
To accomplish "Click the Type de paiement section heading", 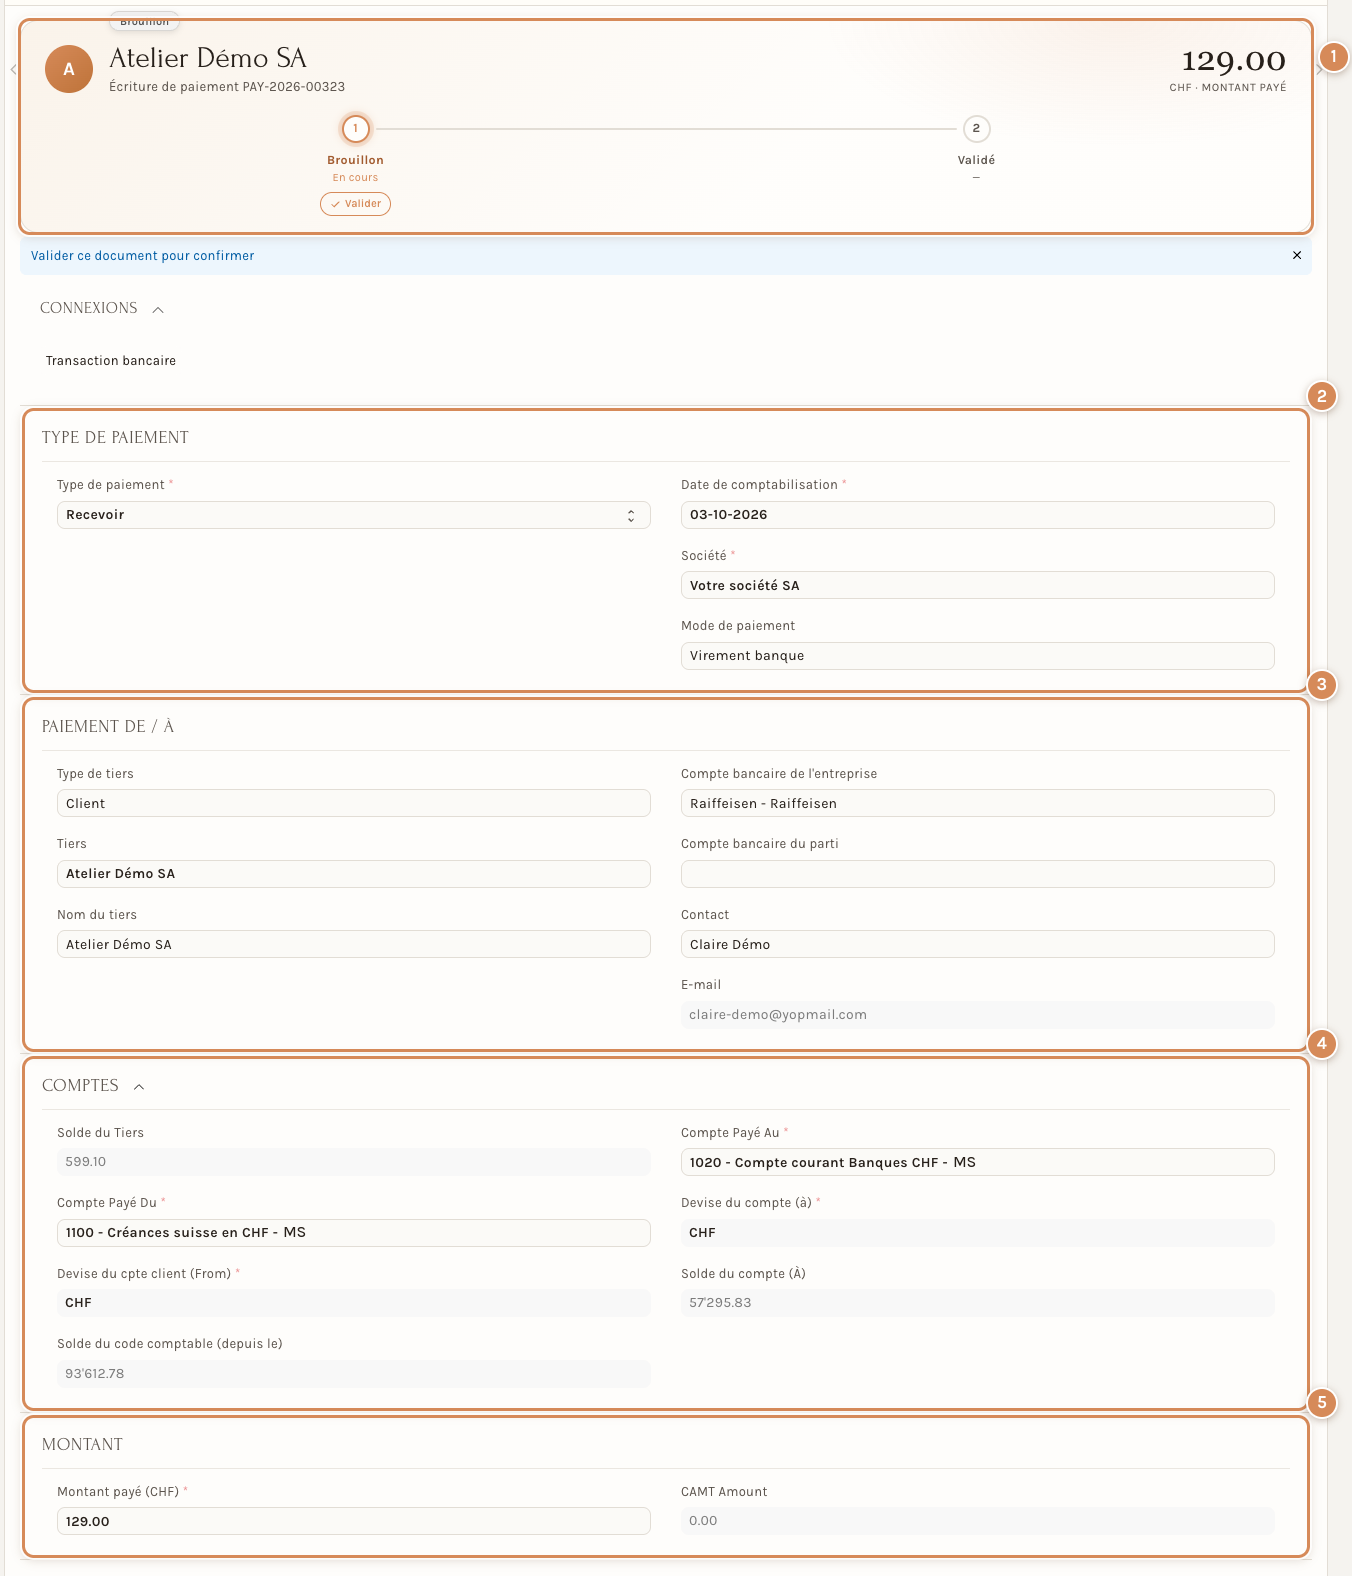I will tap(115, 438).
